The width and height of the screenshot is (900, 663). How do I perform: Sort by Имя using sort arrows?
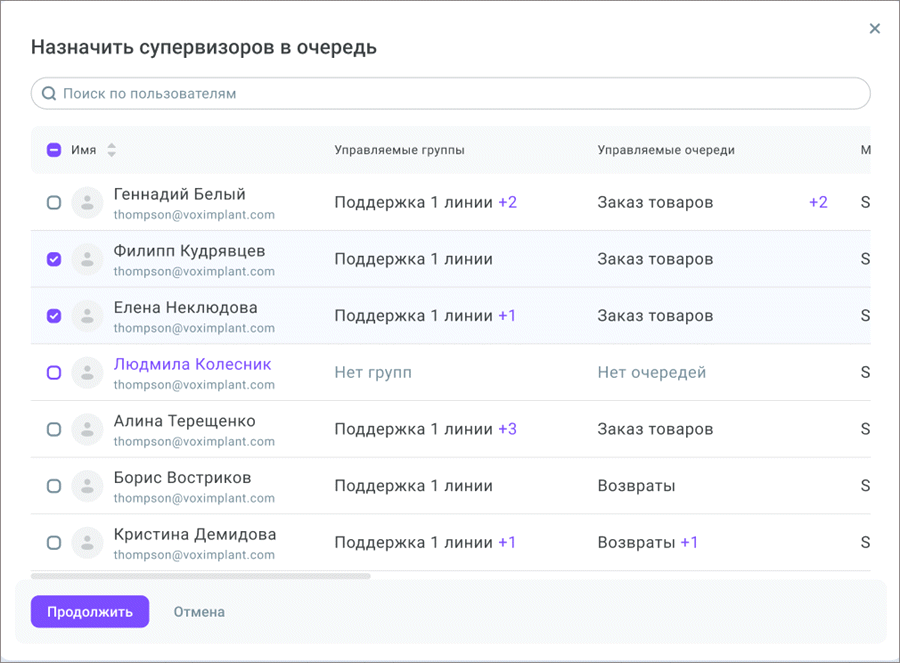pos(111,150)
